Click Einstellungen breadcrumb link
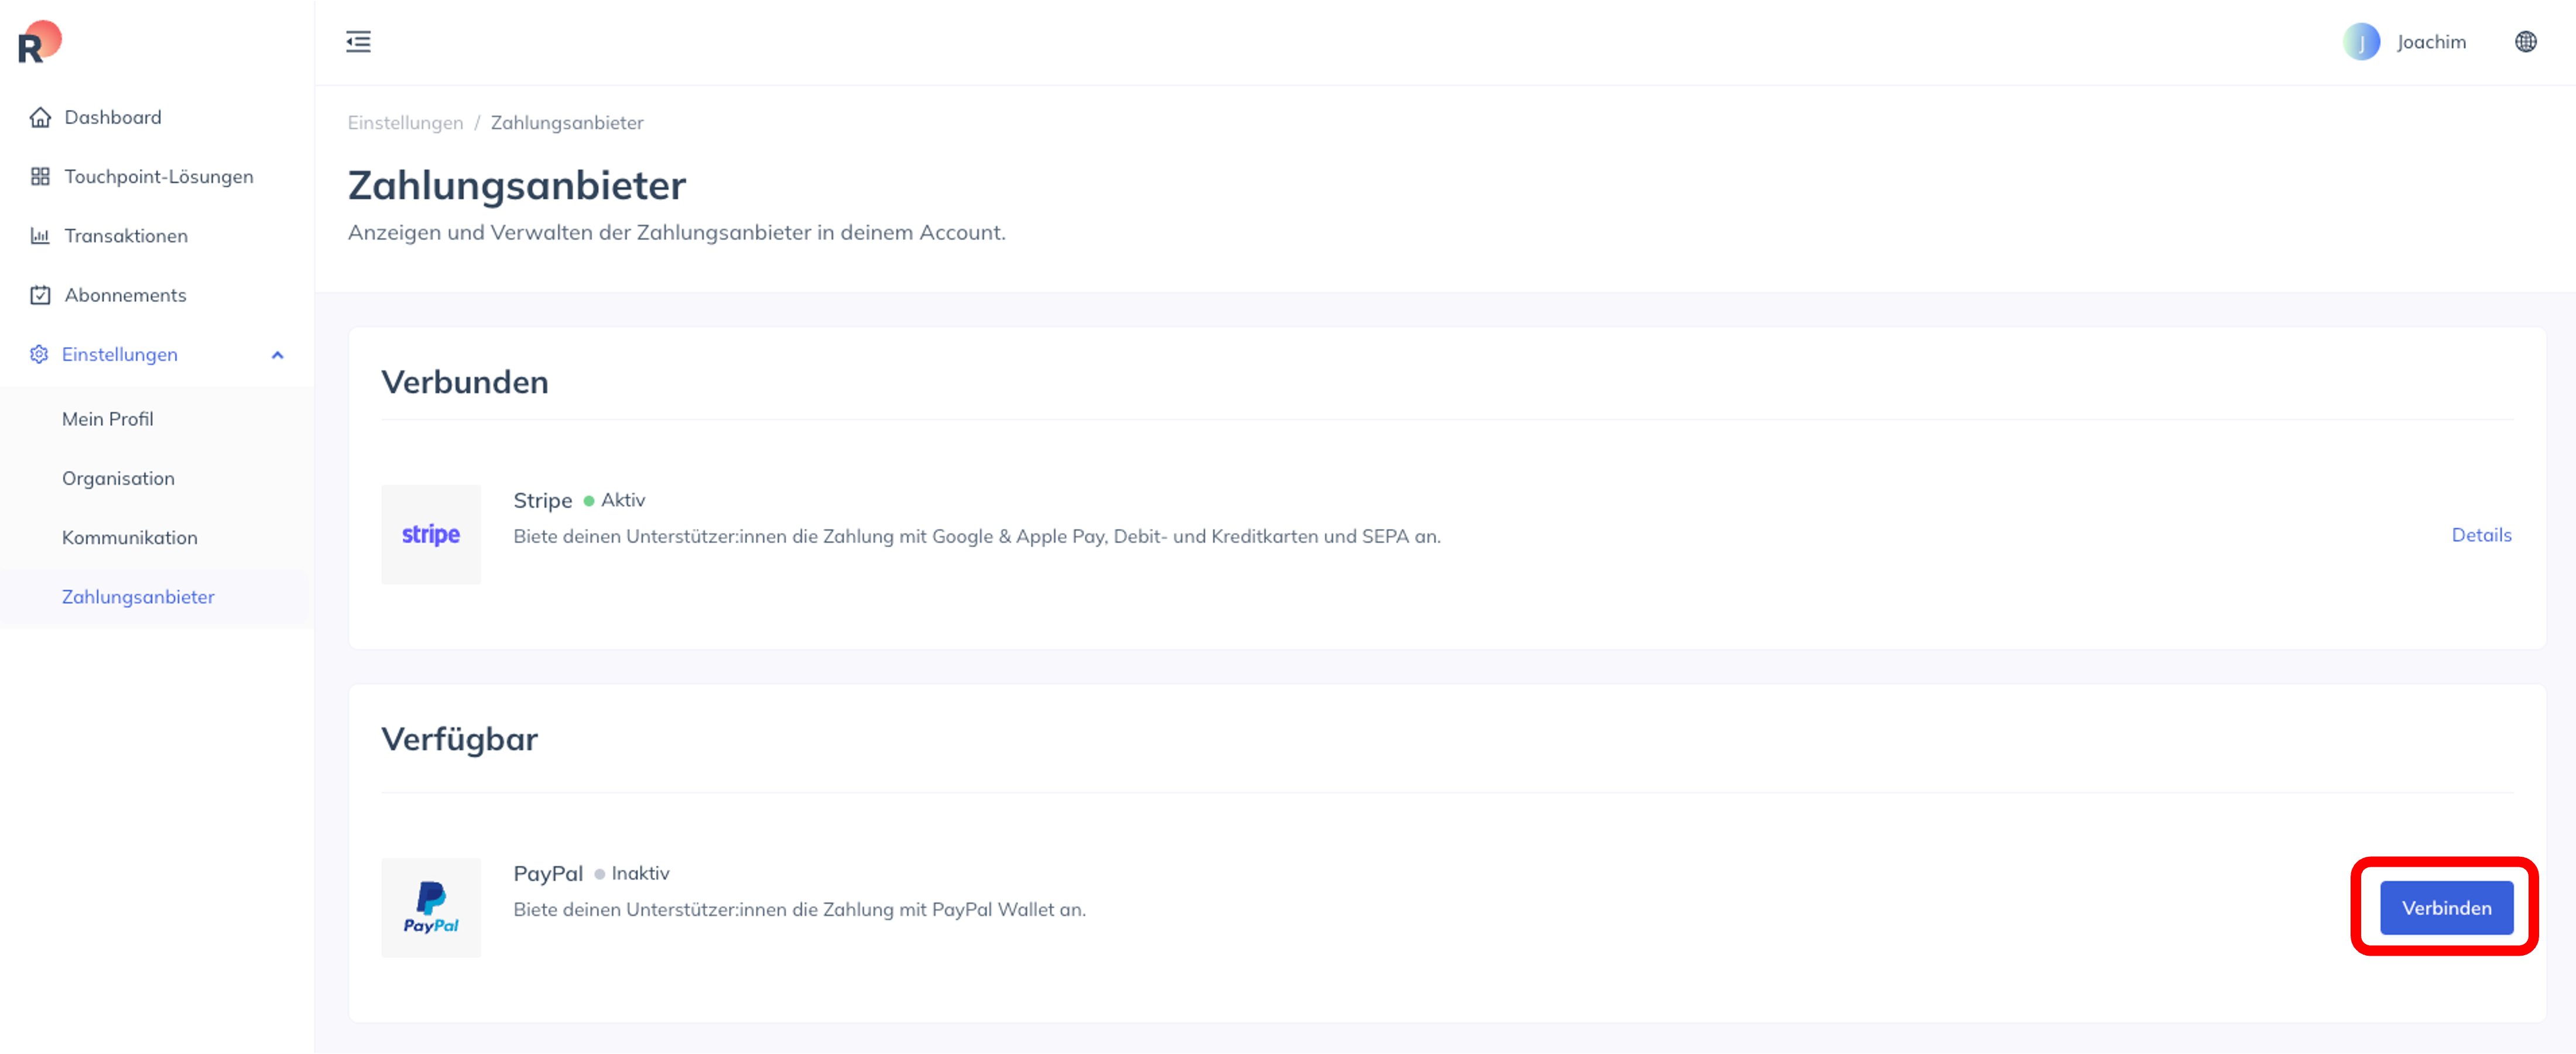The height and width of the screenshot is (1054, 2576). (405, 123)
